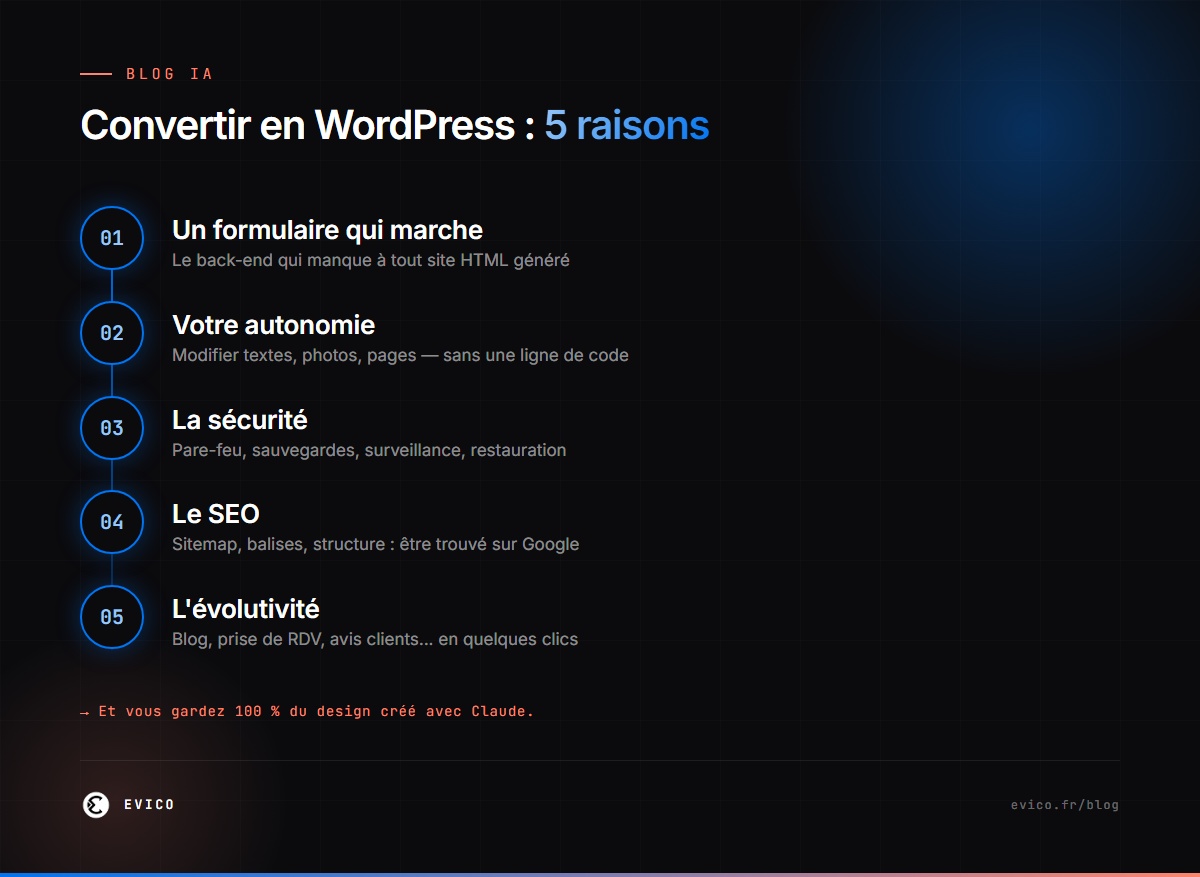The image size is (1200, 877).
Task: Select the title 'Le SEO'
Action: [x=216, y=514]
